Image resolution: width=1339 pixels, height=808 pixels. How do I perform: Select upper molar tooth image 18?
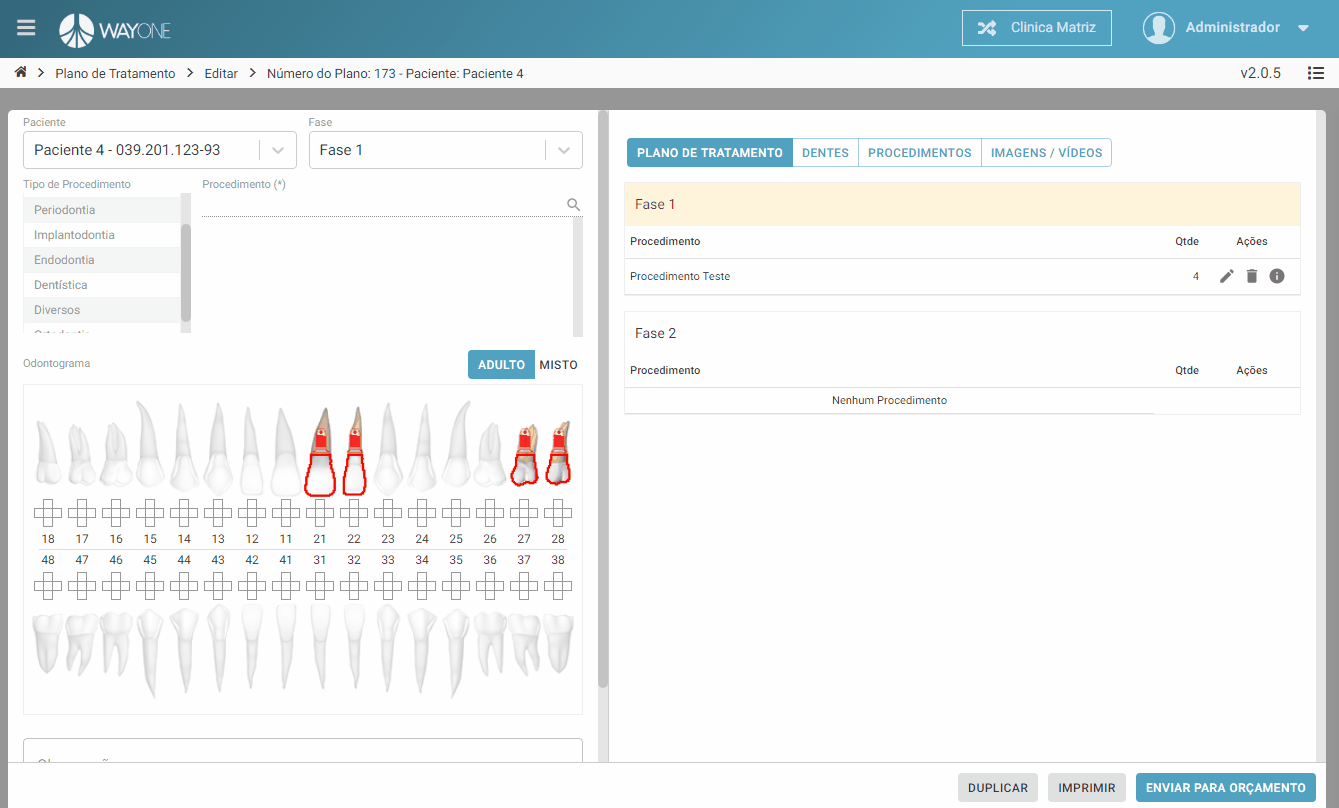tap(48, 455)
